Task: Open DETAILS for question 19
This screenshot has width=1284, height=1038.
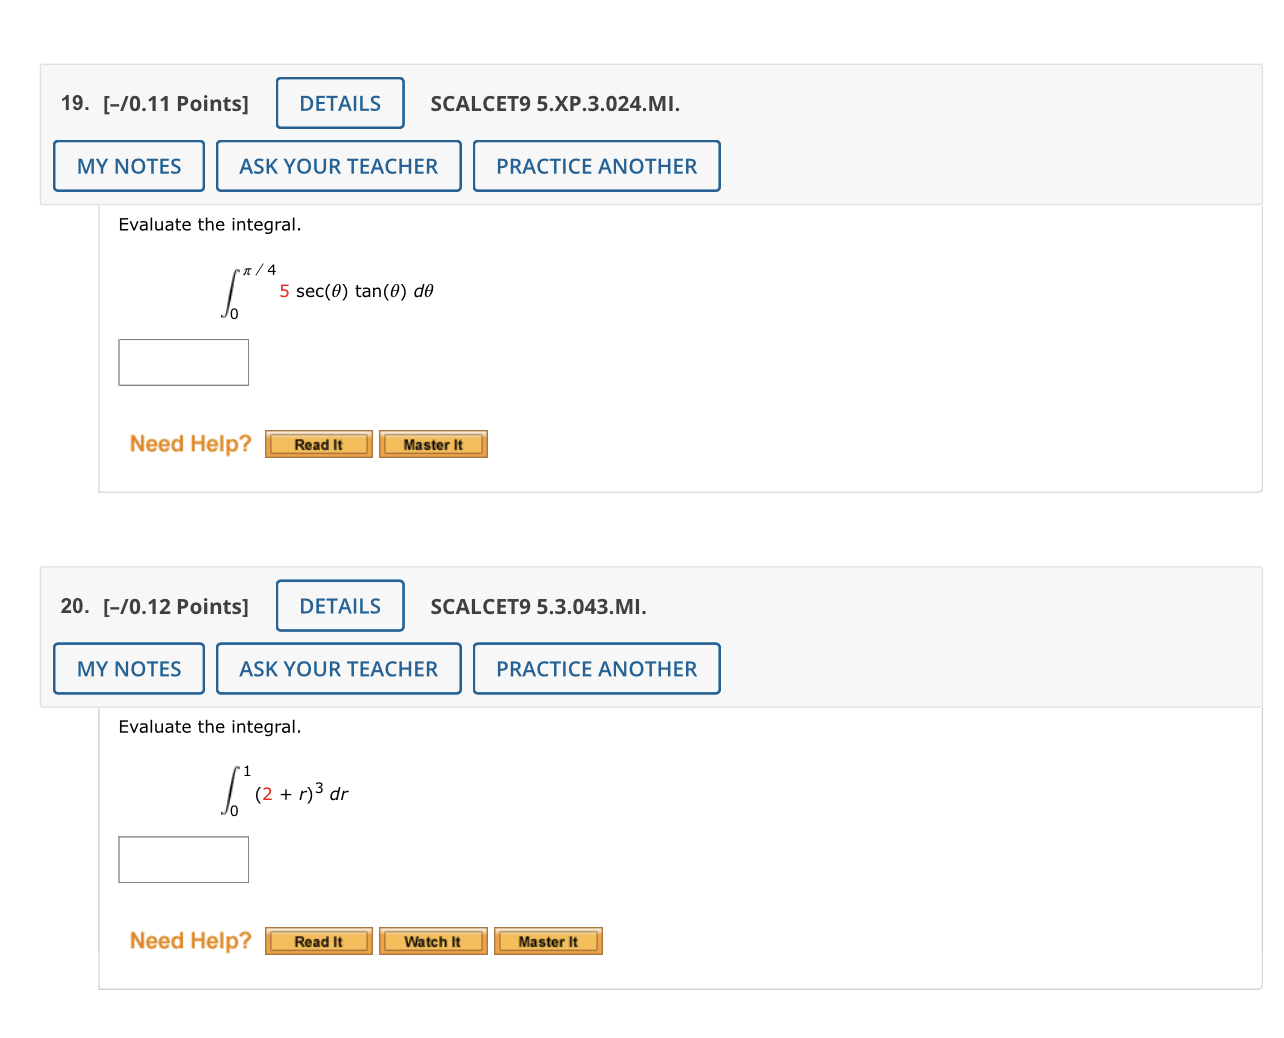Action: click(340, 103)
